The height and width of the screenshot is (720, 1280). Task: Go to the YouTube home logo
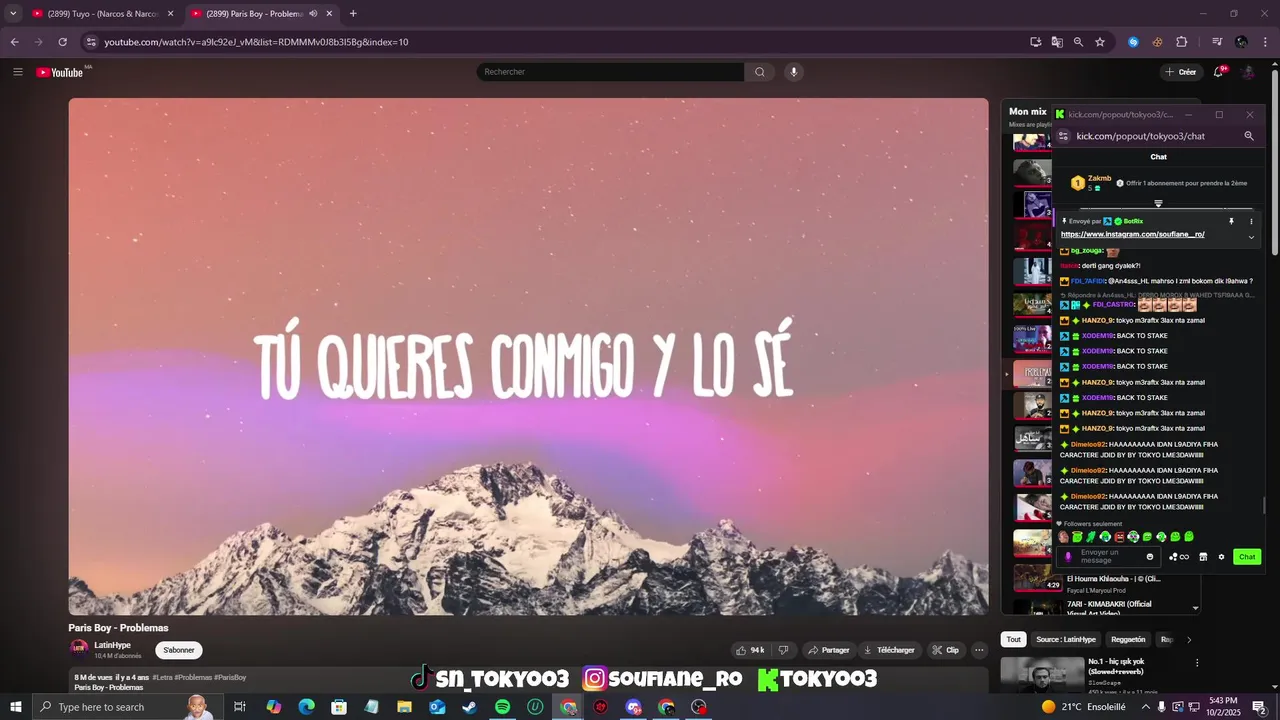click(59, 72)
